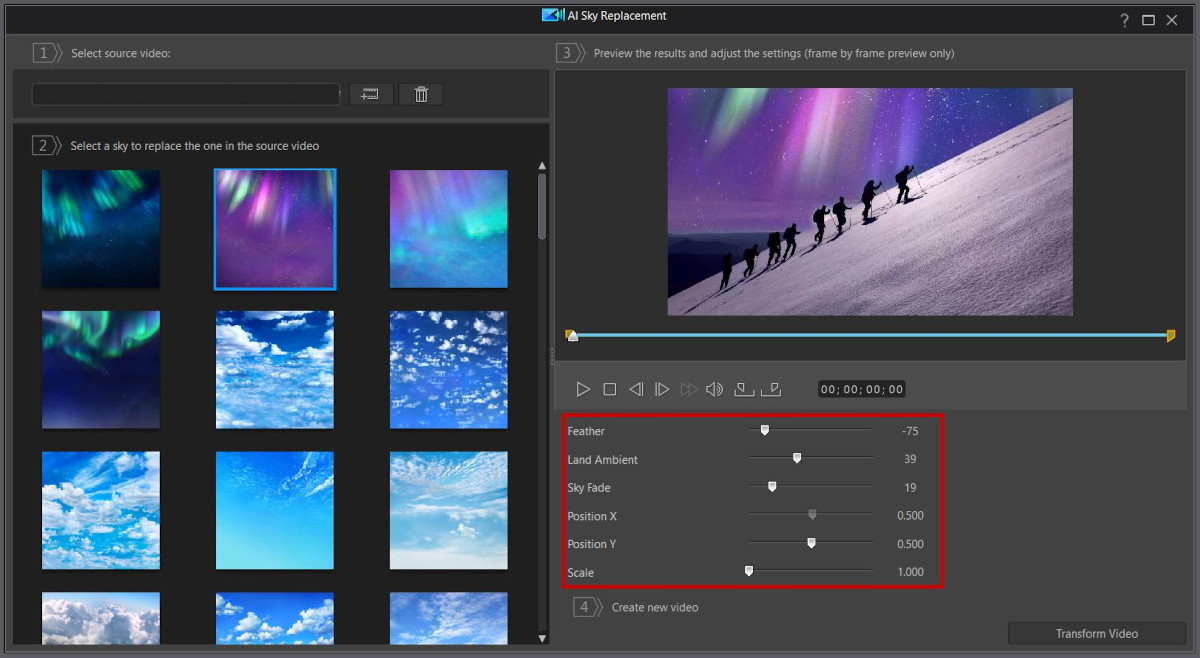The width and height of the screenshot is (1200, 658).
Task: Click the Sky Fade slider handle
Action: pos(771,486)
